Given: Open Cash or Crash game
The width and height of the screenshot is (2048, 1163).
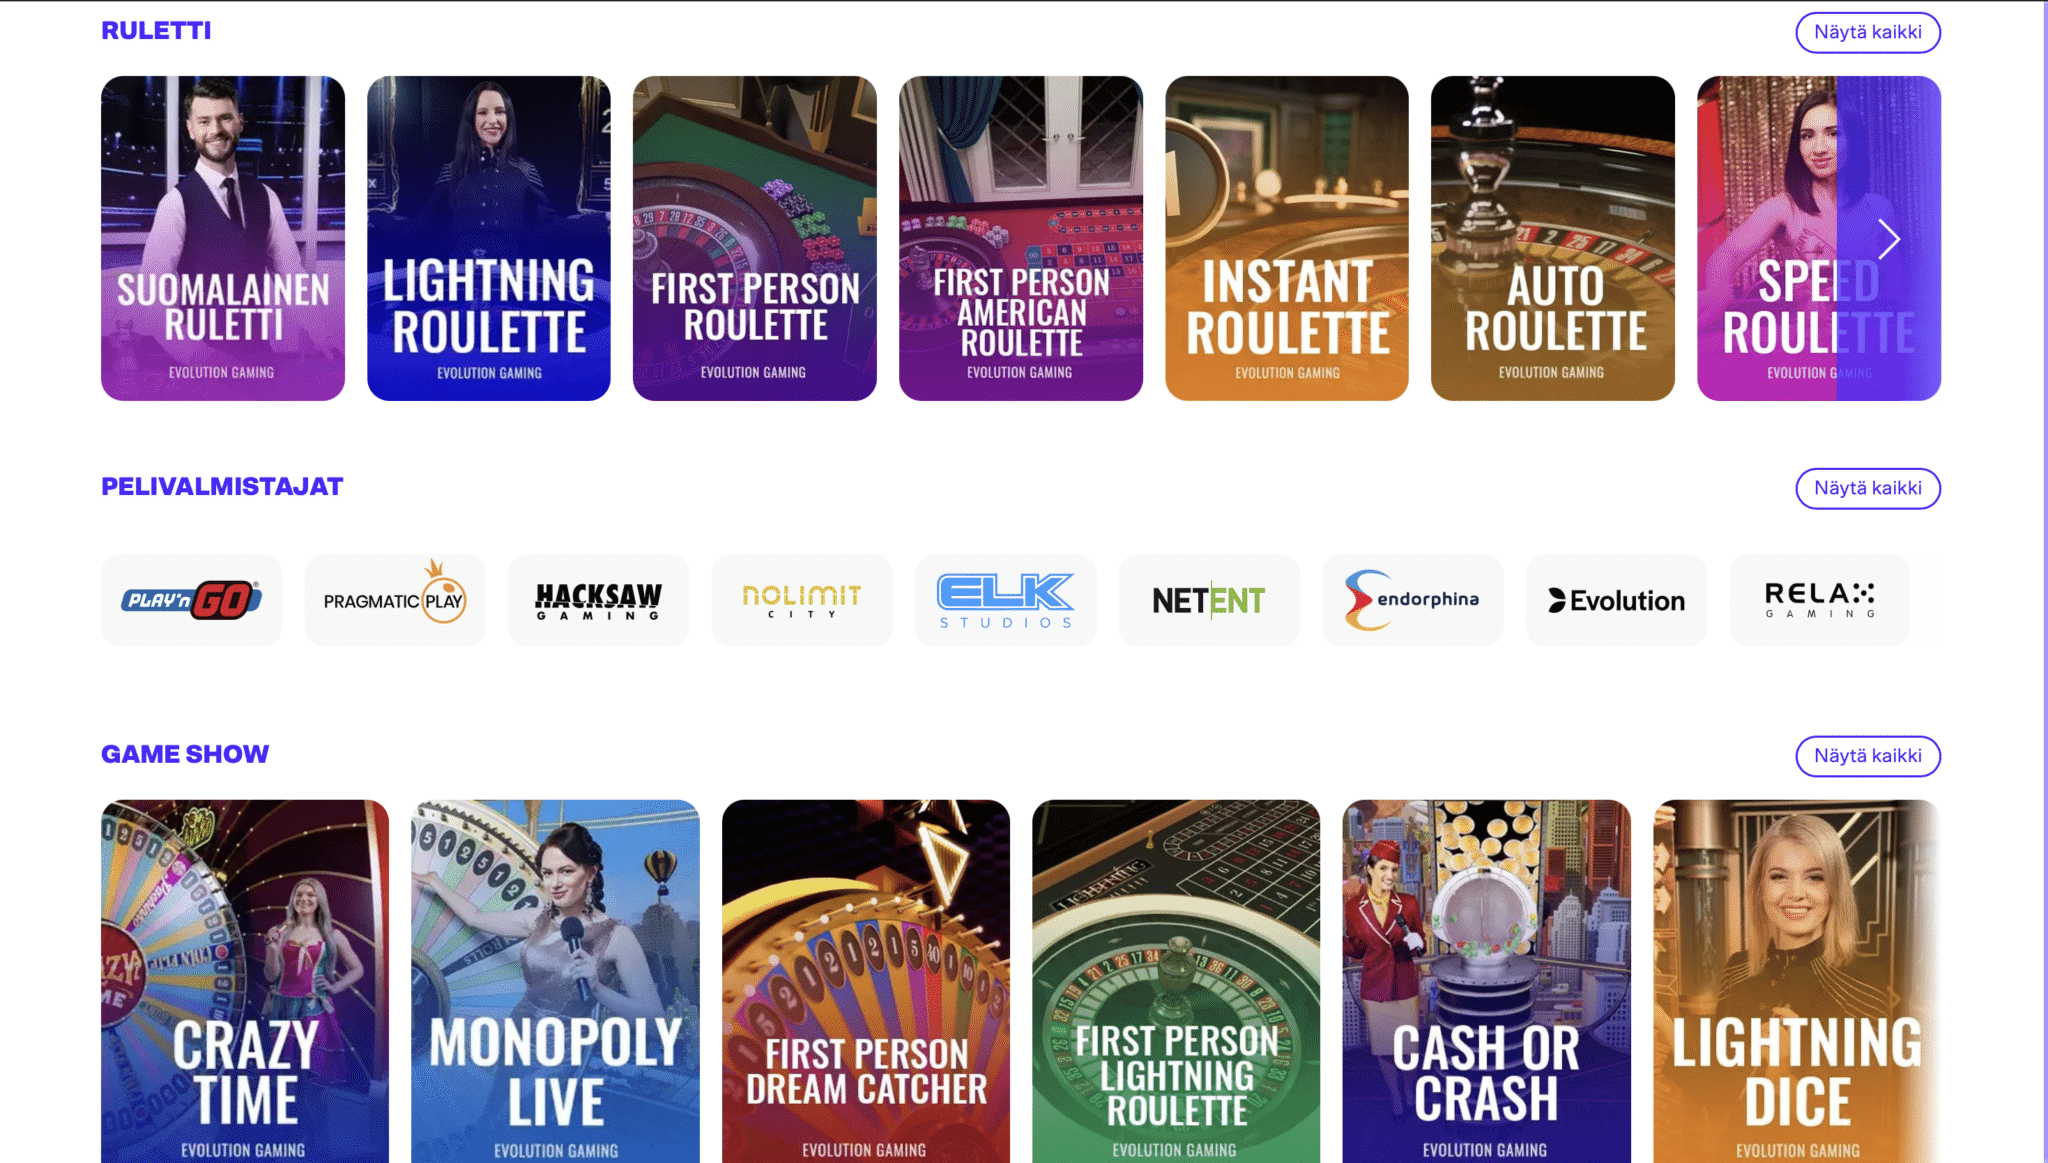Looking at the screenshot, I should 1486,981.
